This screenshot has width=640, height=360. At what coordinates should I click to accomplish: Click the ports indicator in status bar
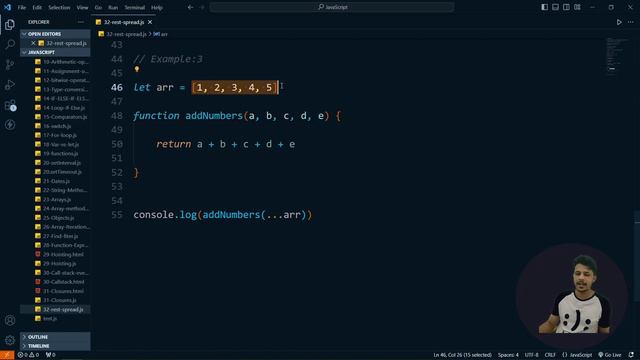pos(51,355)
